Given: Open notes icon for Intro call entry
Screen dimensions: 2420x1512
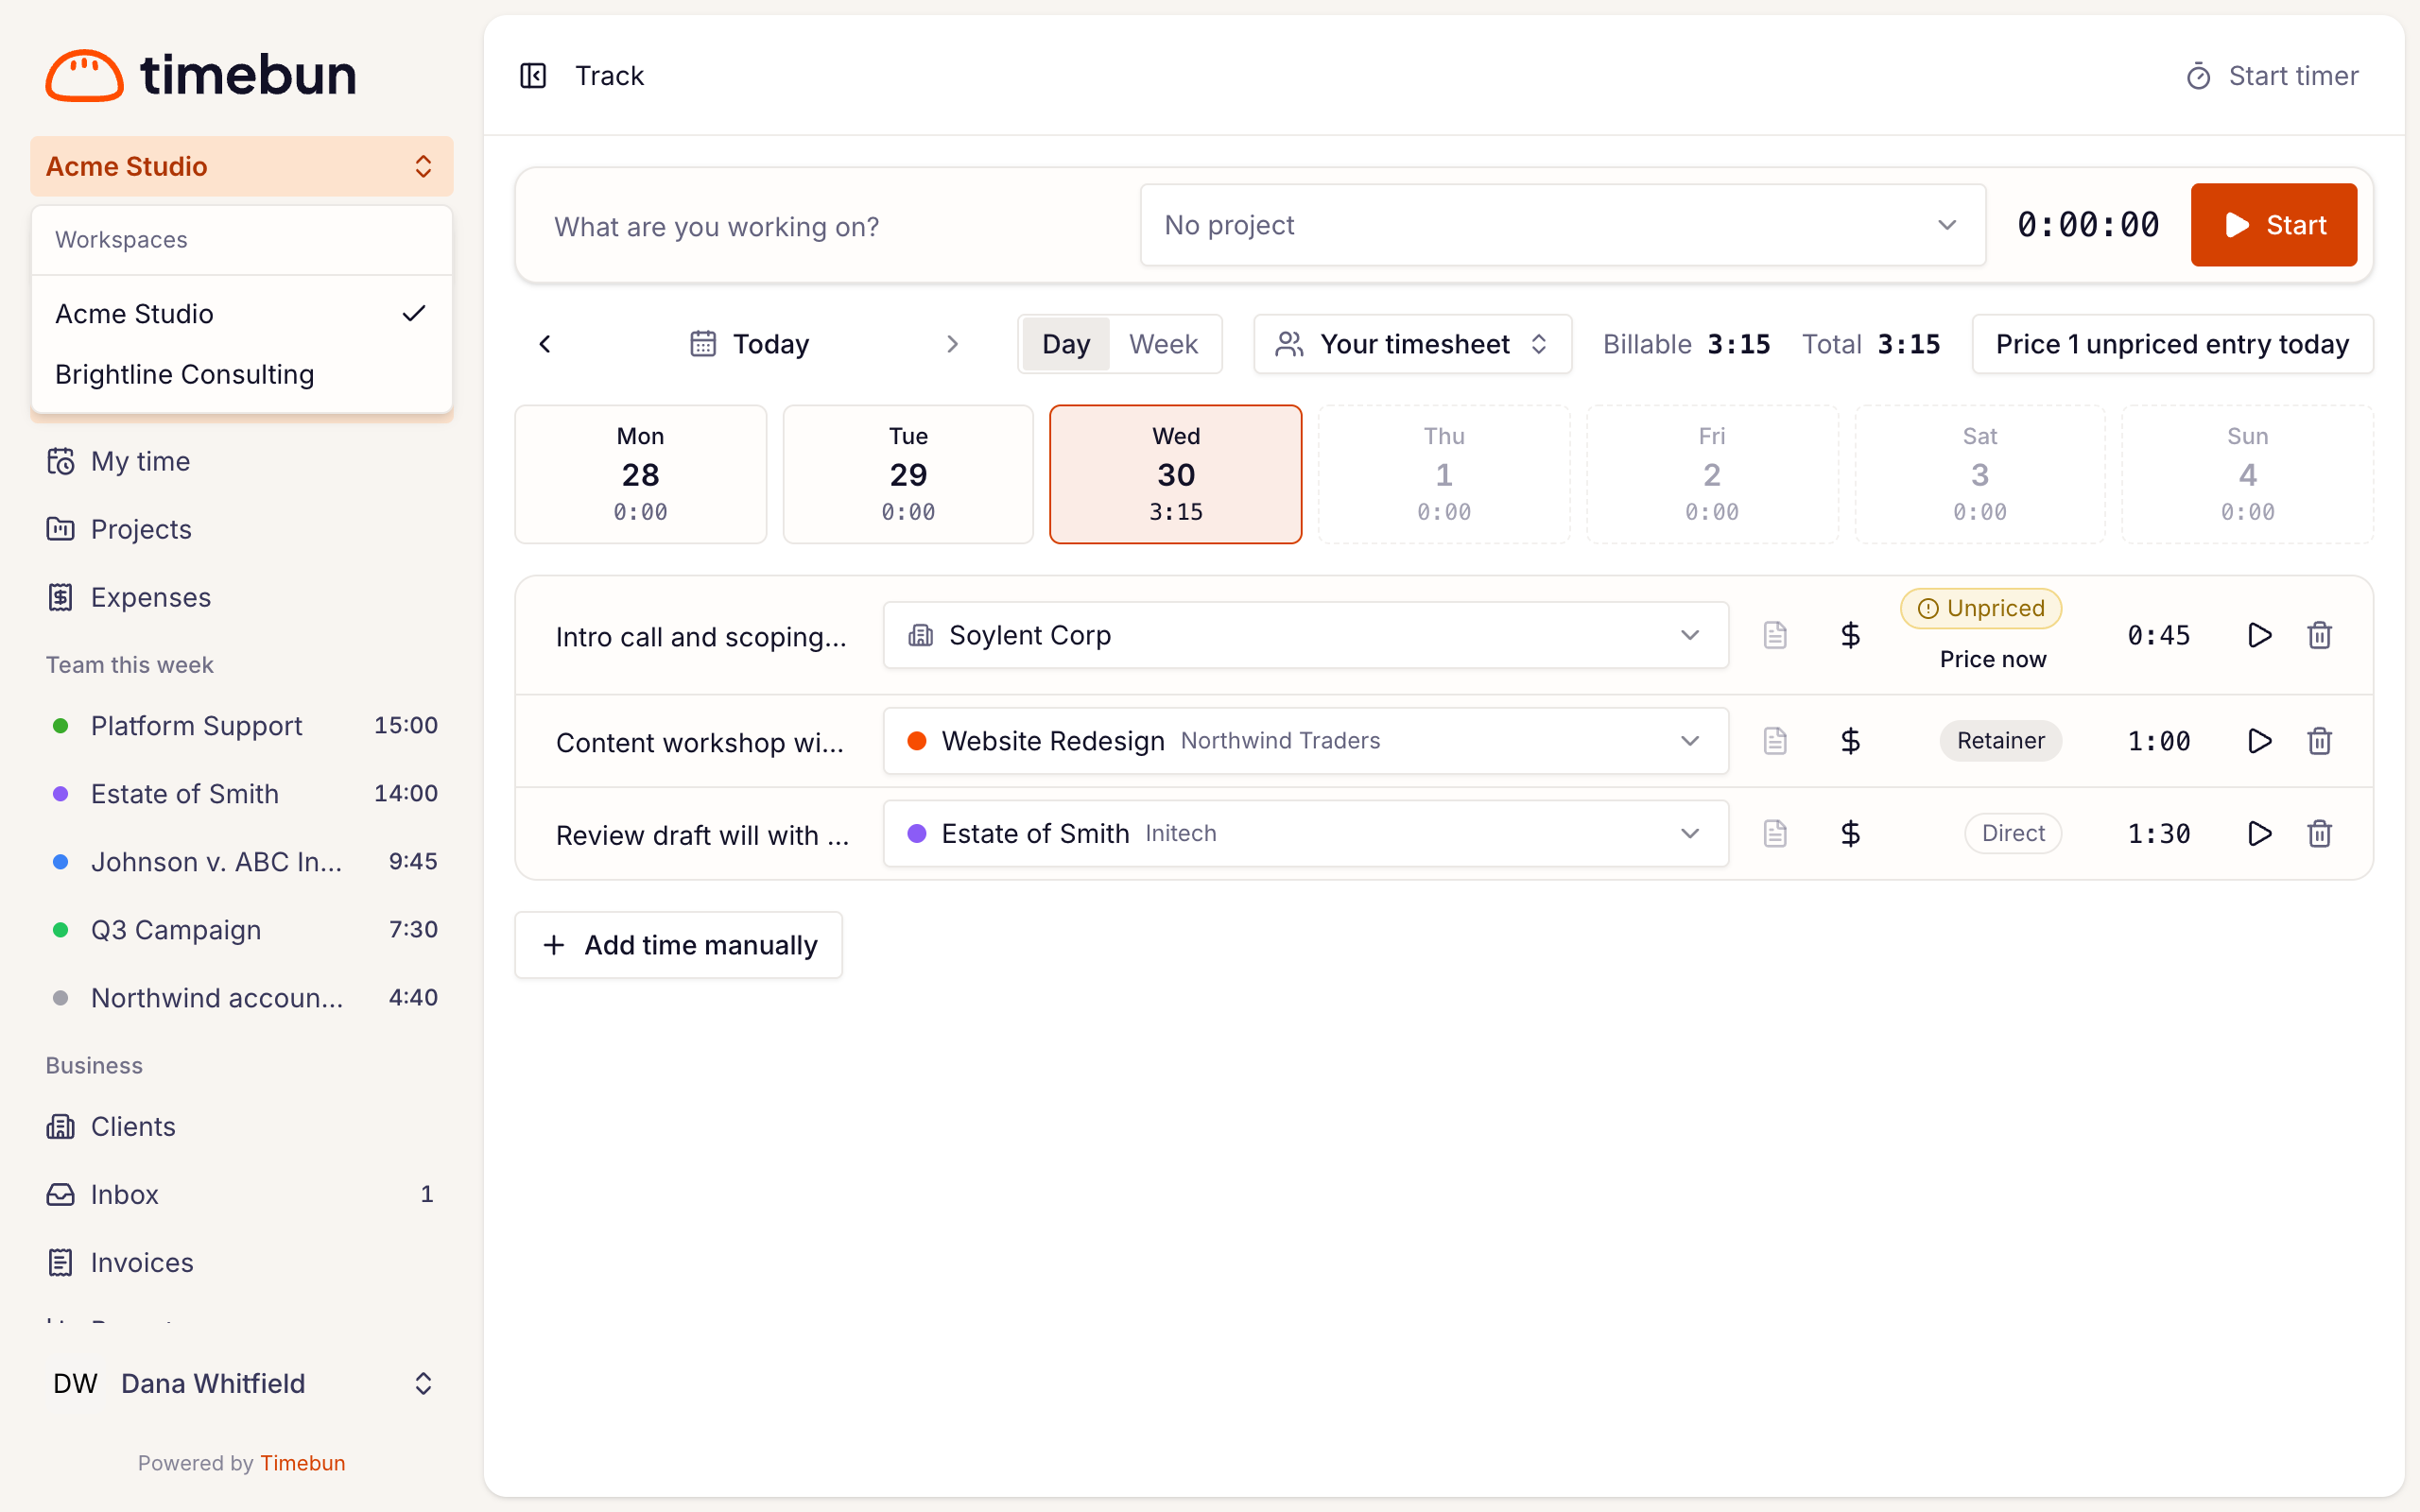Looking at the screenshot, I should click(x=1775, y=635).
